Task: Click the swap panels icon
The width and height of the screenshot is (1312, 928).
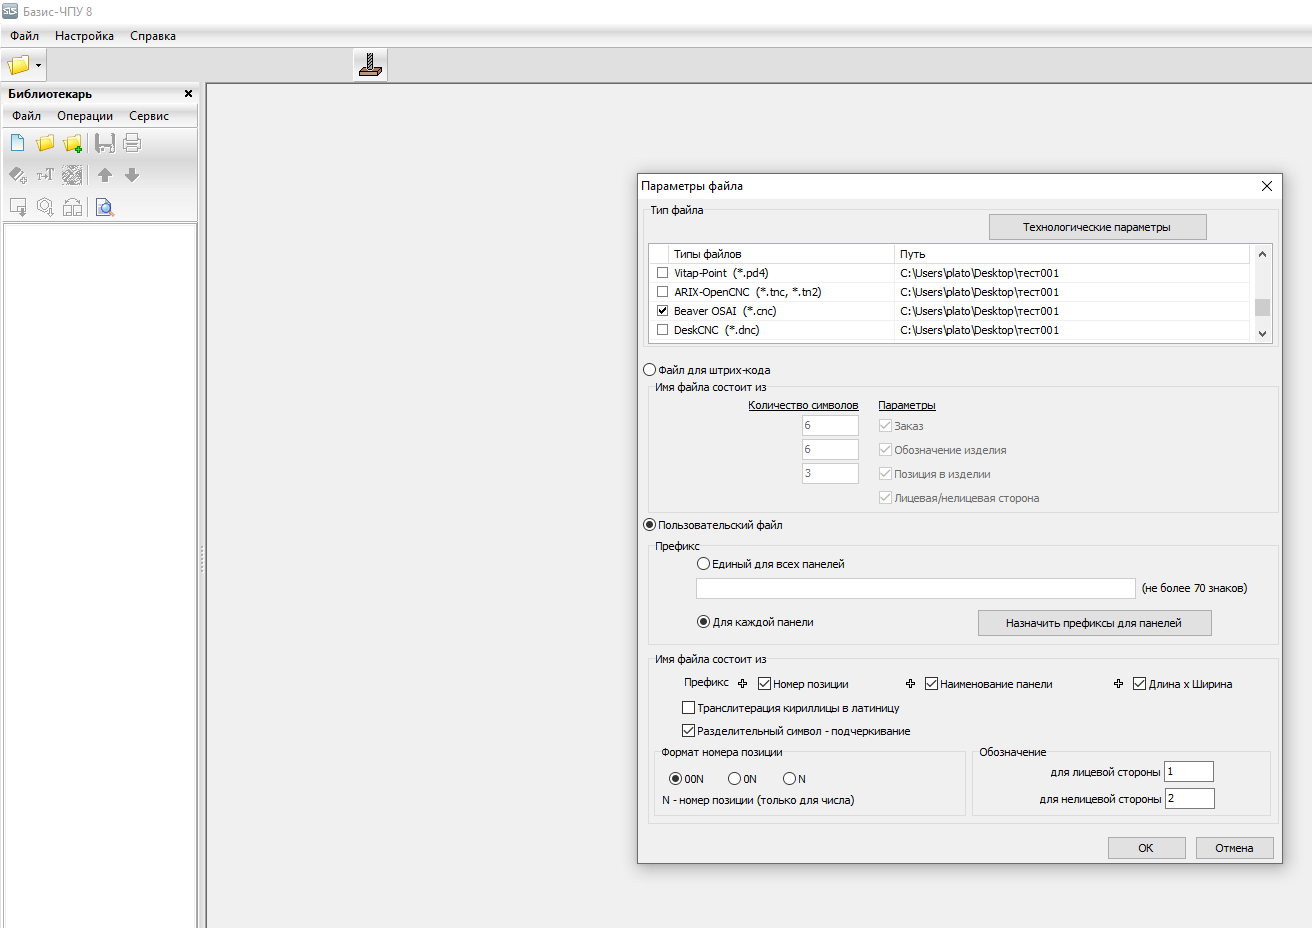Action: (72, 207)
